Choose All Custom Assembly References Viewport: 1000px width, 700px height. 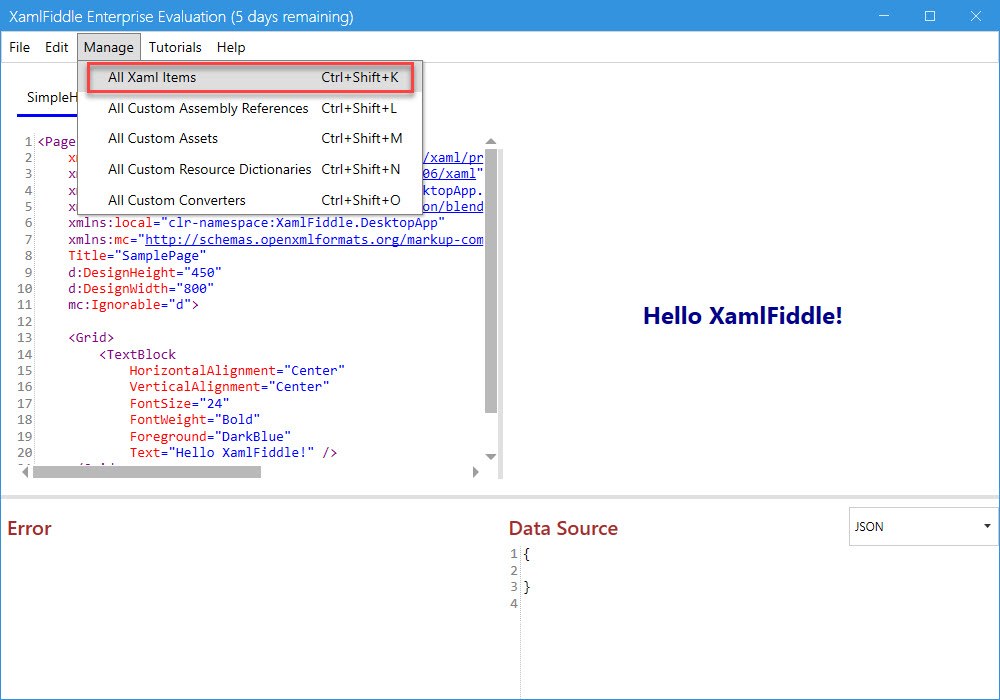click(251, 108)
